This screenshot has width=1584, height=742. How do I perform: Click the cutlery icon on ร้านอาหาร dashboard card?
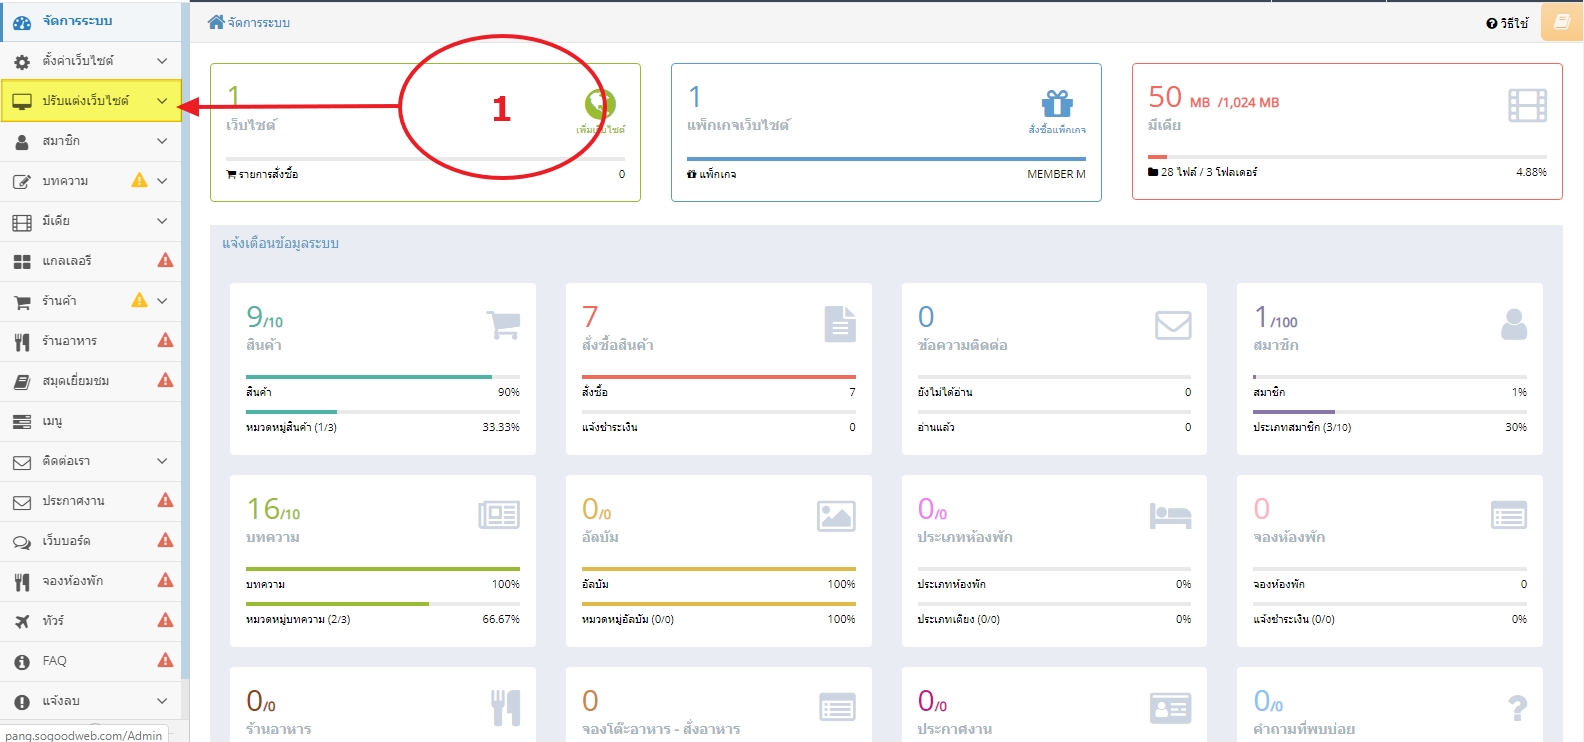[x=506, y=707]
